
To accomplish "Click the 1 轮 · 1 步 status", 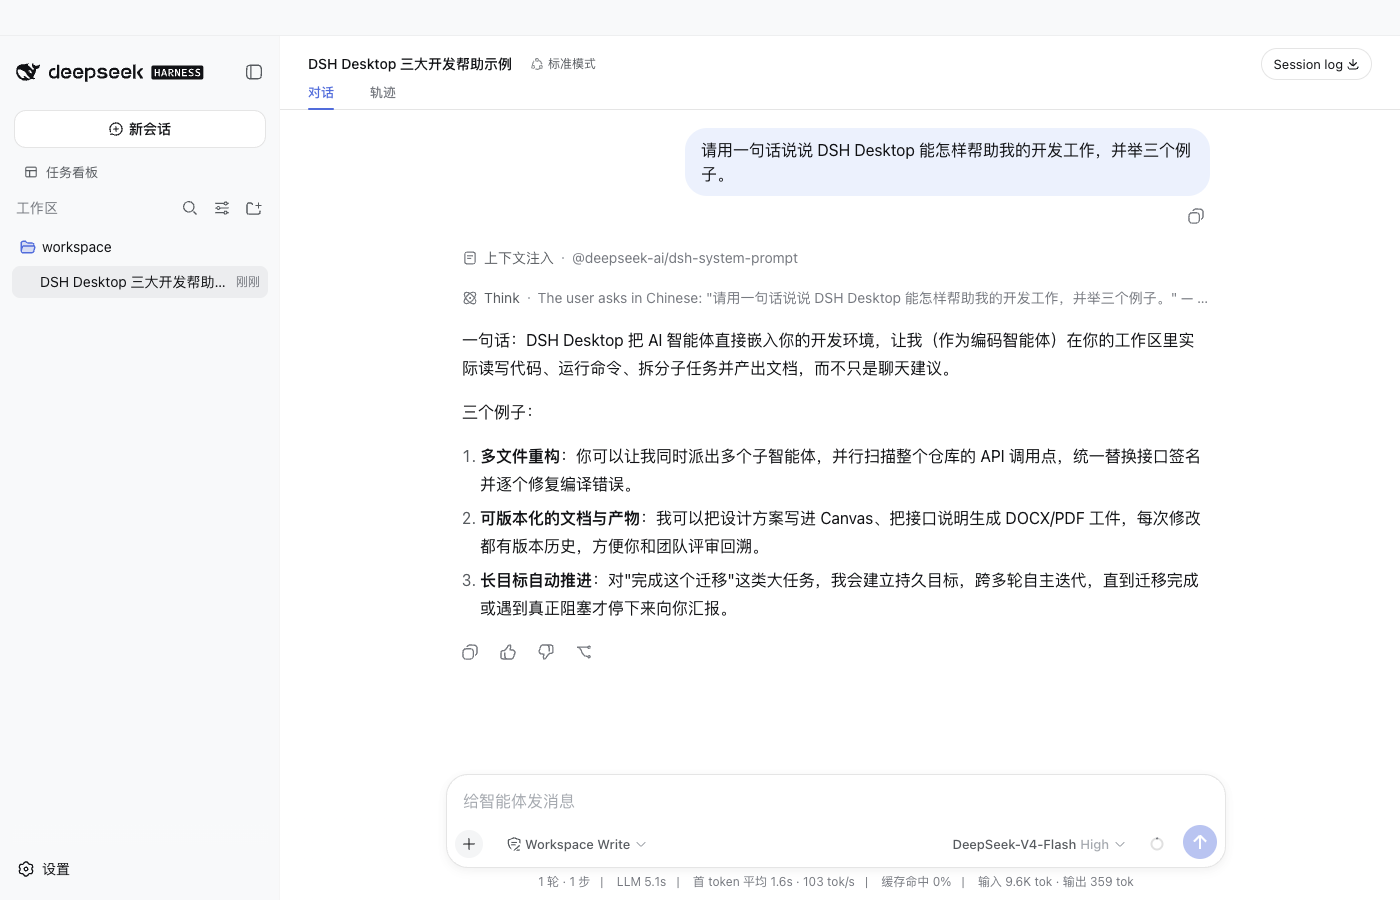I will [564, 882].
